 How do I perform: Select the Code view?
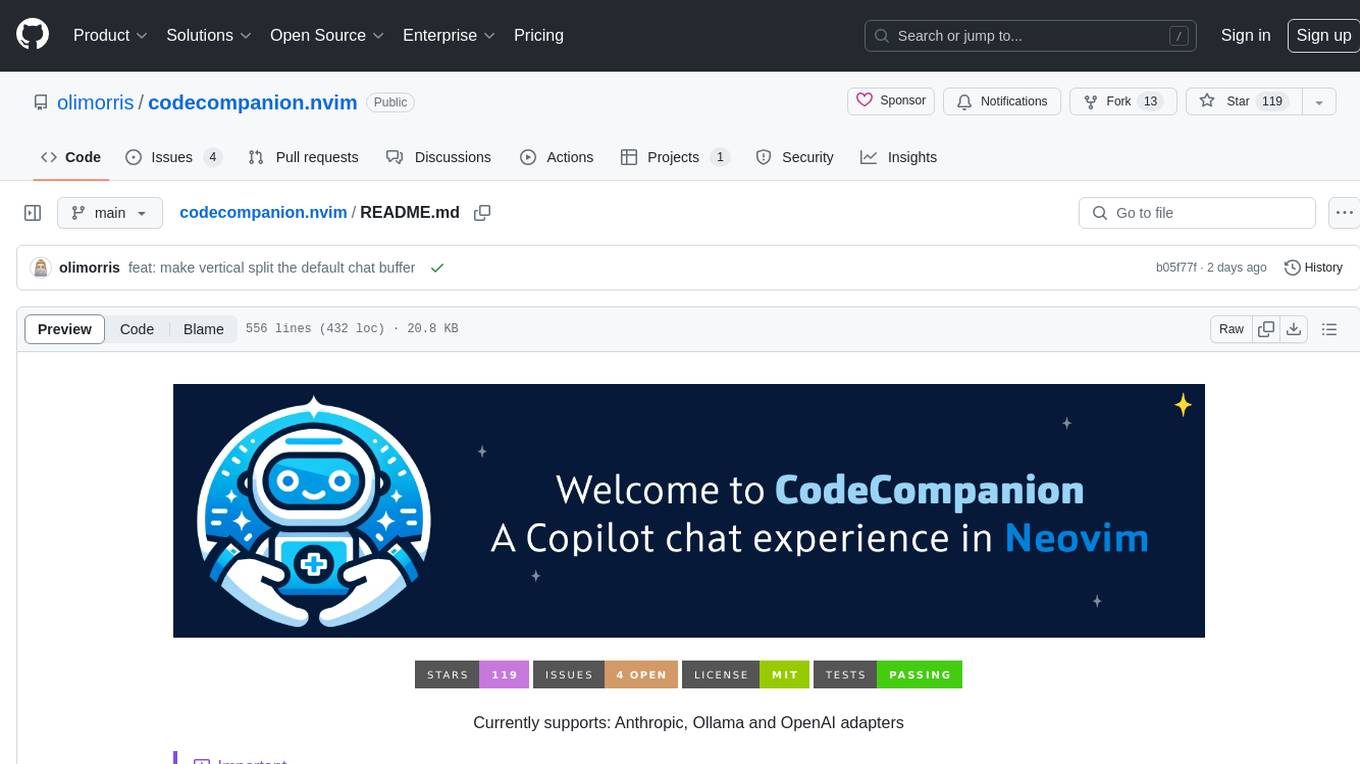click(x=137, y=329)
